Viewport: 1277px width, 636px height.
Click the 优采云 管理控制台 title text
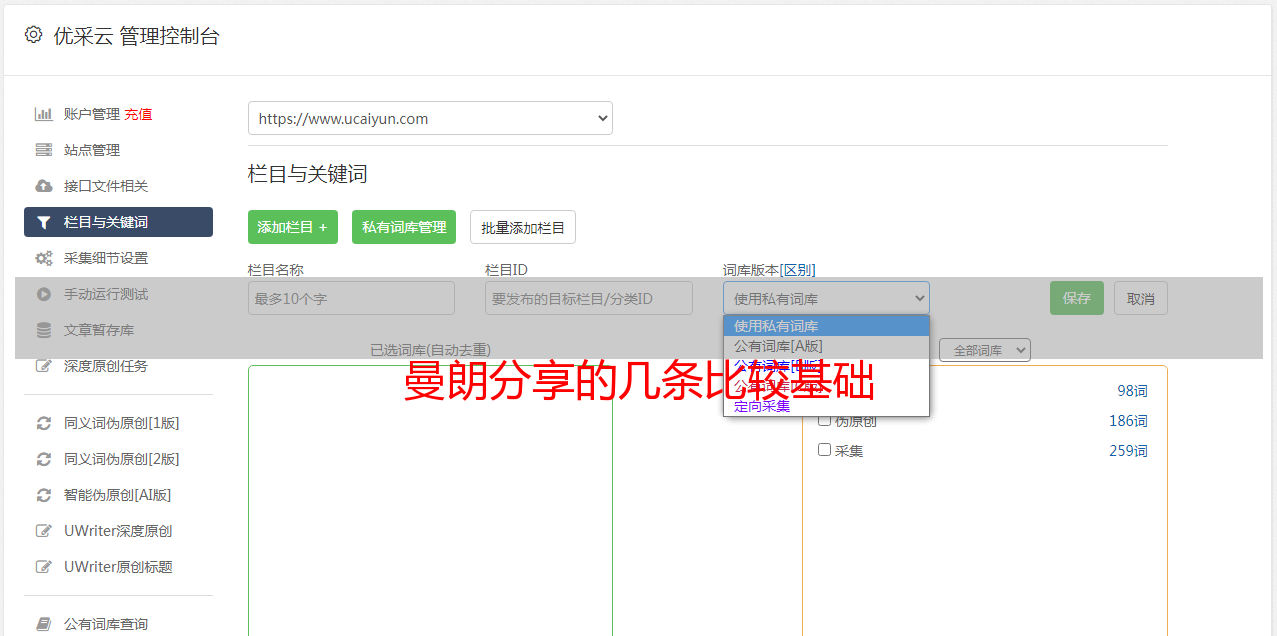[137, 36]
